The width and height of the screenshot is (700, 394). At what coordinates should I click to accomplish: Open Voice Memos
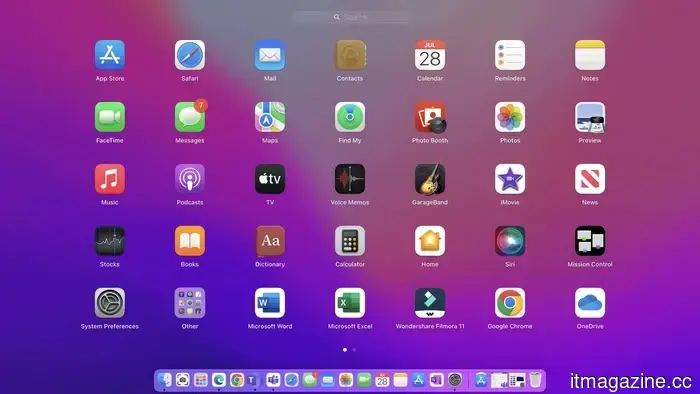pyautogui.click(x=350, y=179)
